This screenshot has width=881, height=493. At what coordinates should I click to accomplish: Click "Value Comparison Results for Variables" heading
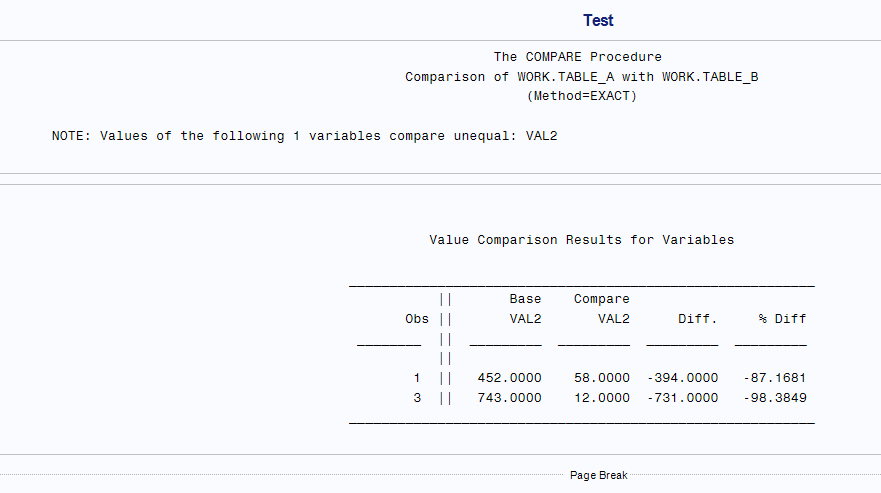point(581,240)
